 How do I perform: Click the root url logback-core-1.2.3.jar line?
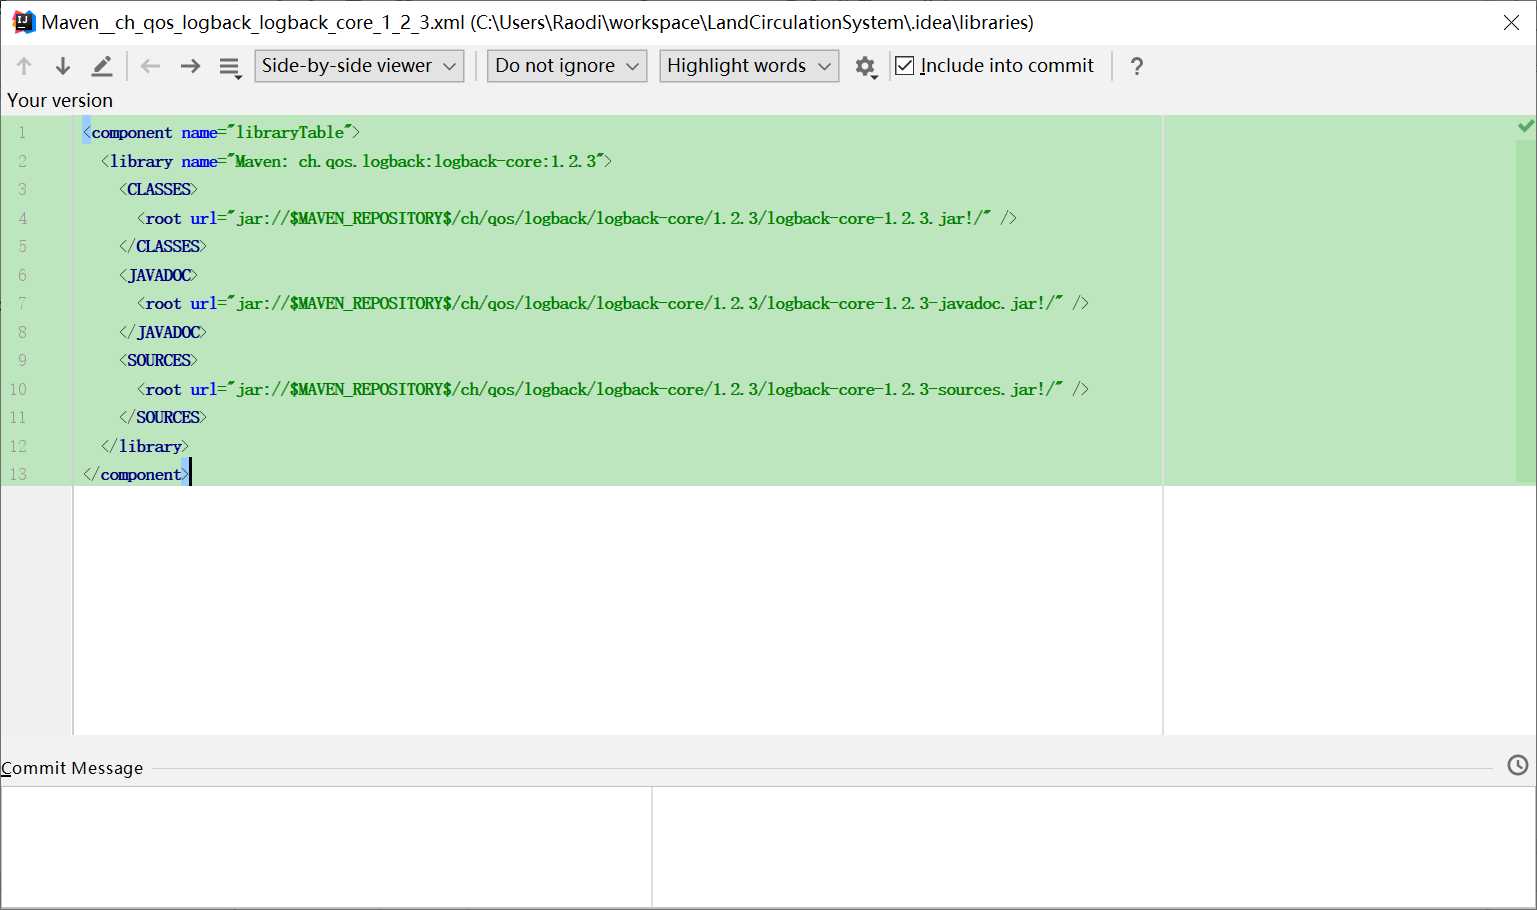(x=577, y=218)
